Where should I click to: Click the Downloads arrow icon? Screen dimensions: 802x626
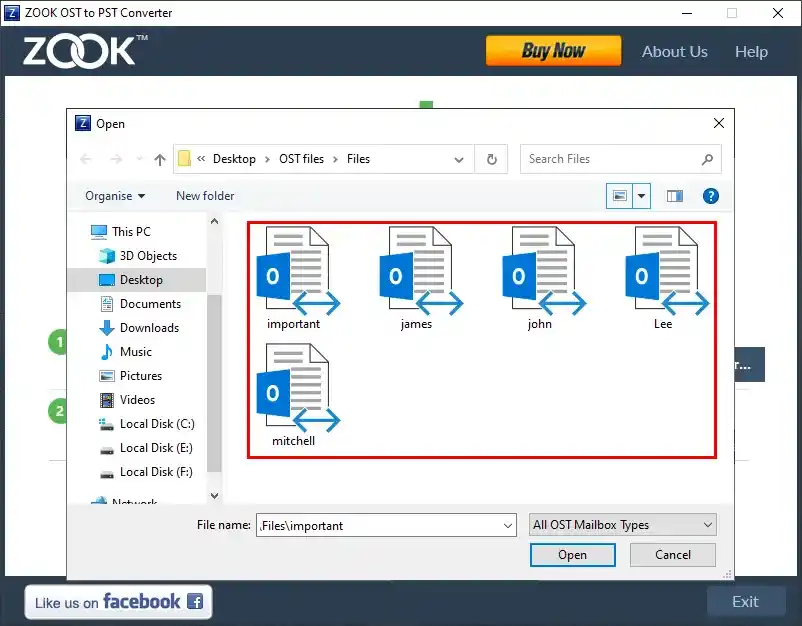pos(107,328)
